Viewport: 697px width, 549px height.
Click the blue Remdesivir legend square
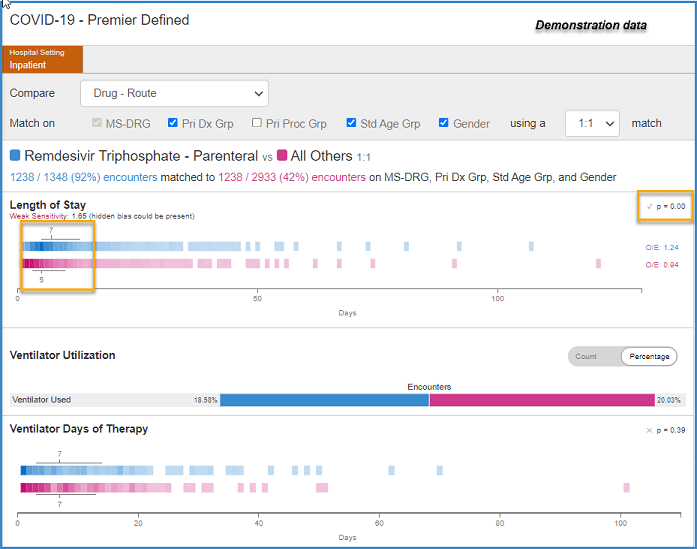[x=15, y=155]
